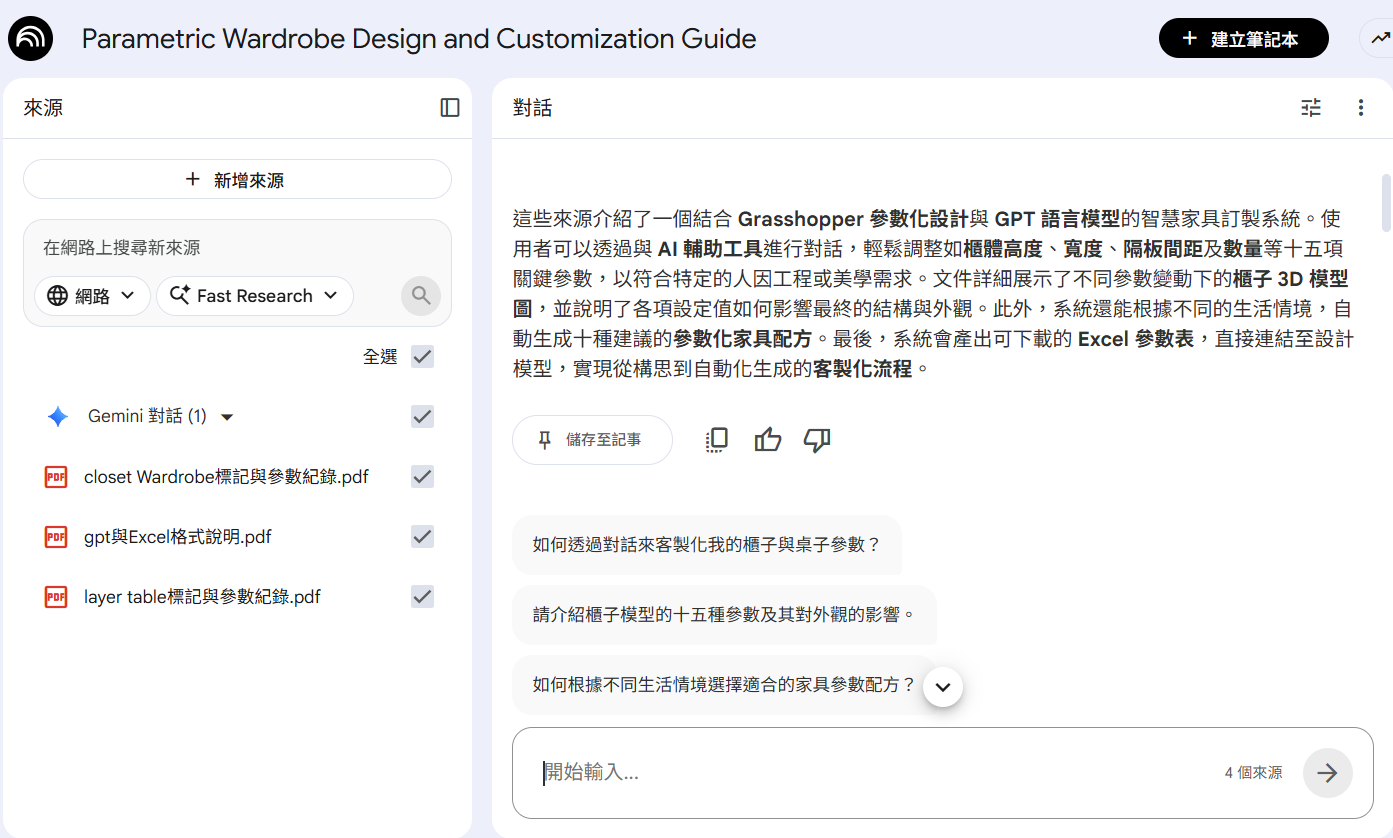This screenshot has height=838, width=1393.
Task: Toggle the 全選 checkbox
Action: coord(423,357)
